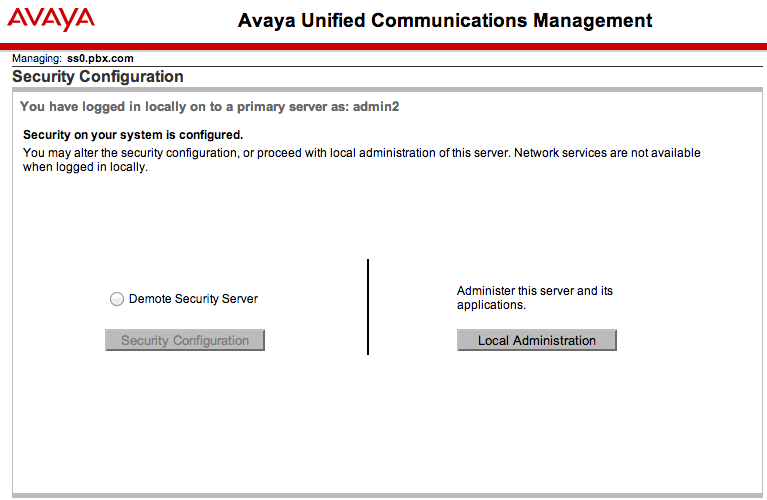Open Local Administration
The height and width of the screenshot is (500, 767).
(x=537, y=340)
